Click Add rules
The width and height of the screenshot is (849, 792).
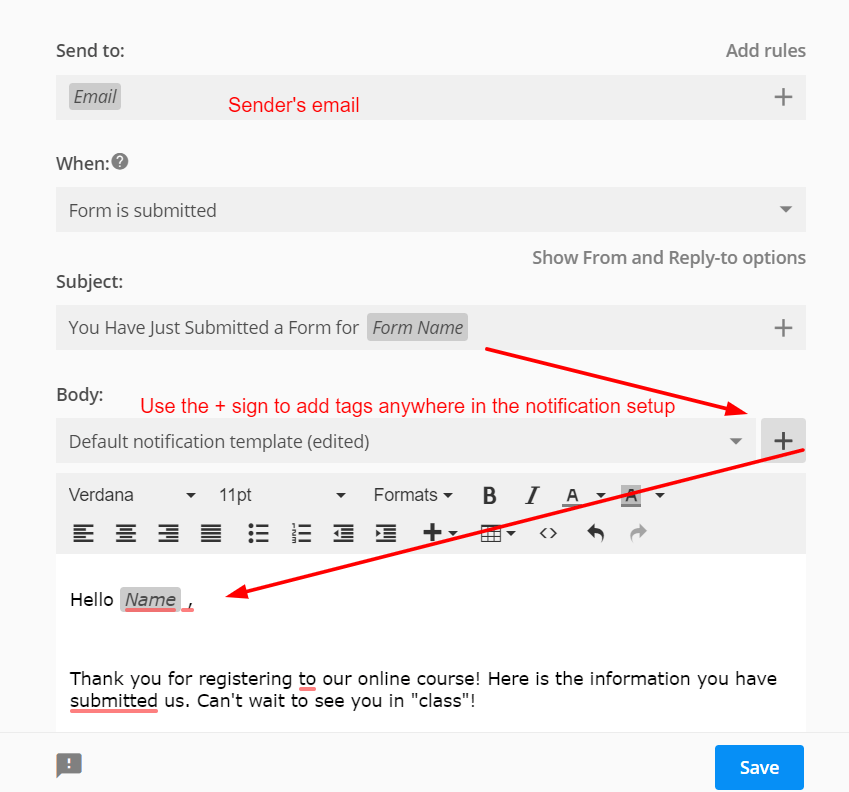click(766, 50)
